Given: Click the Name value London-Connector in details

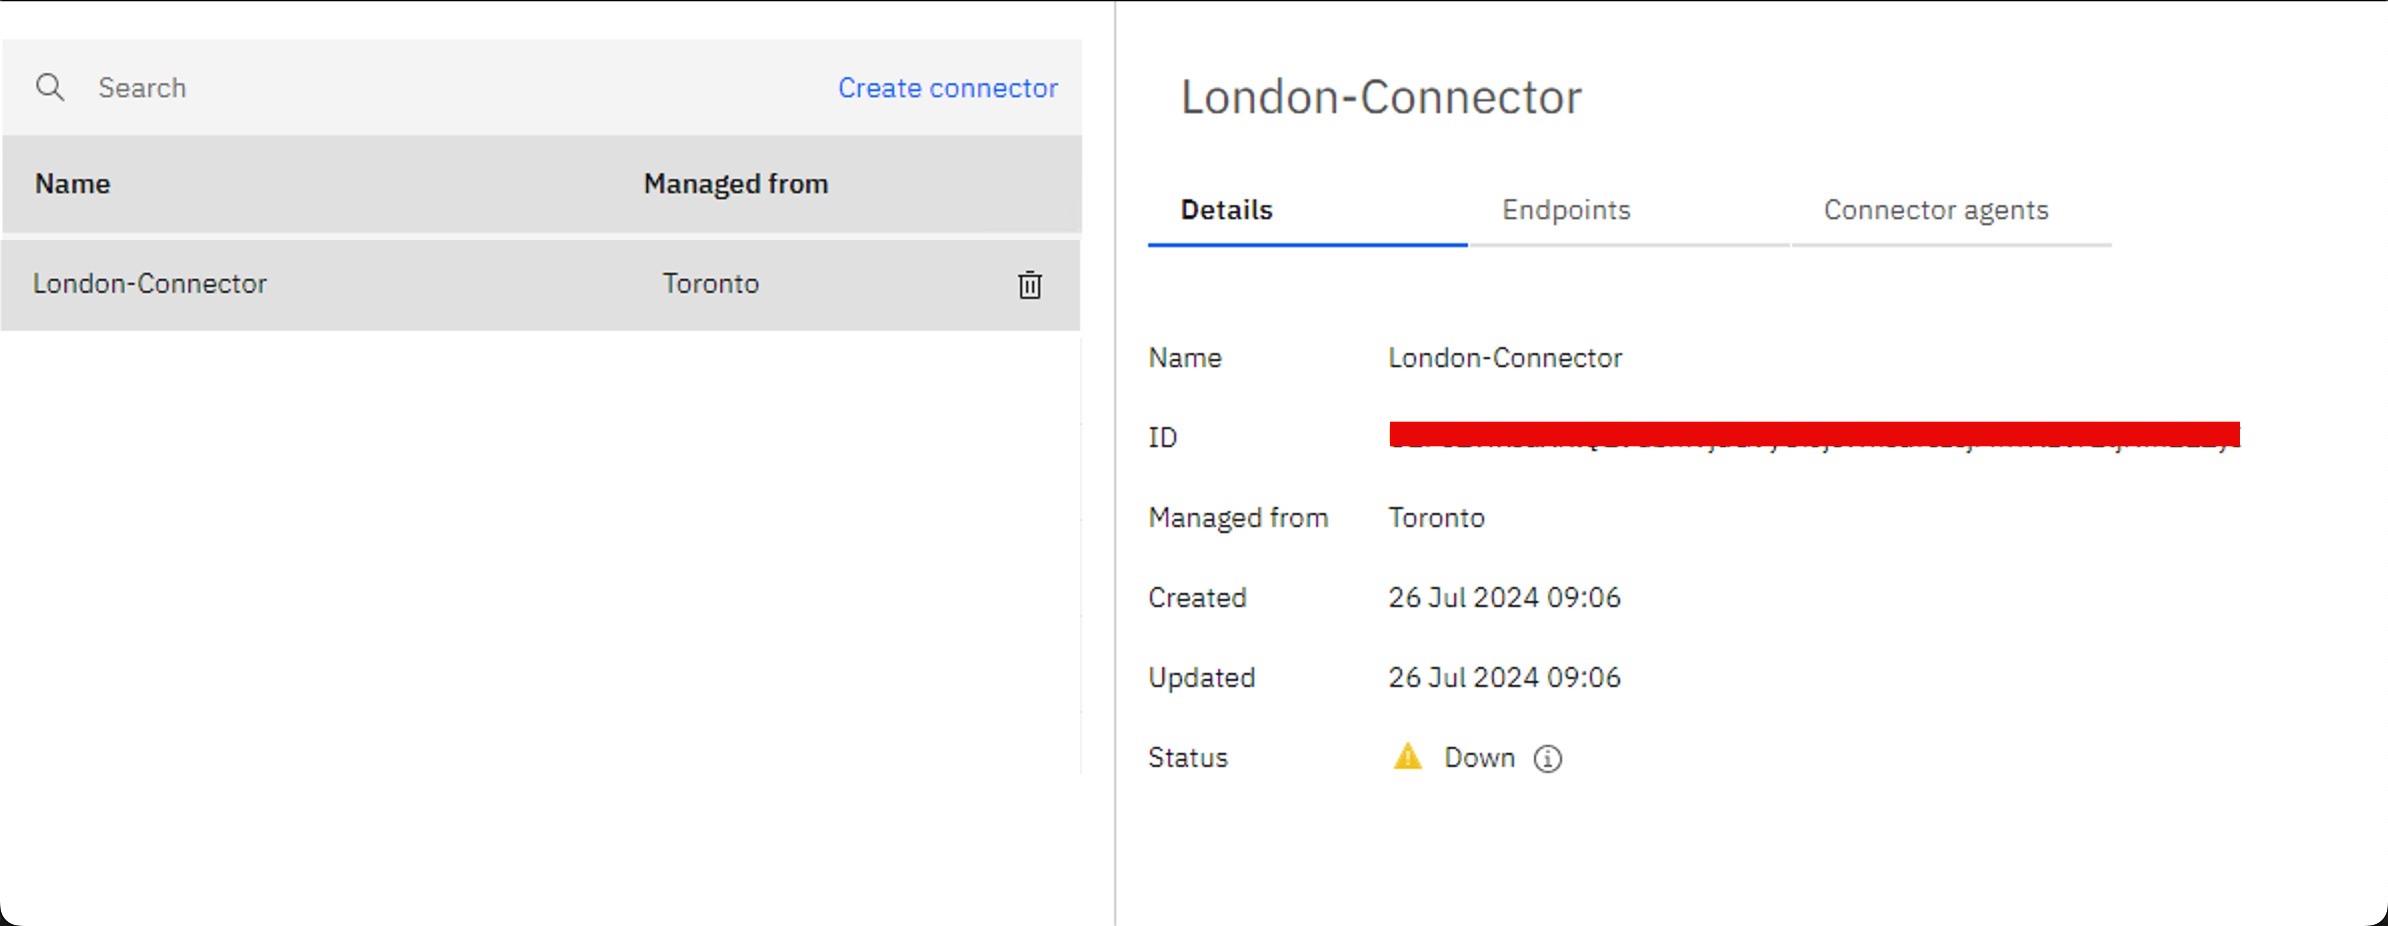Looking at the screenshot, I should (1504, 358).
